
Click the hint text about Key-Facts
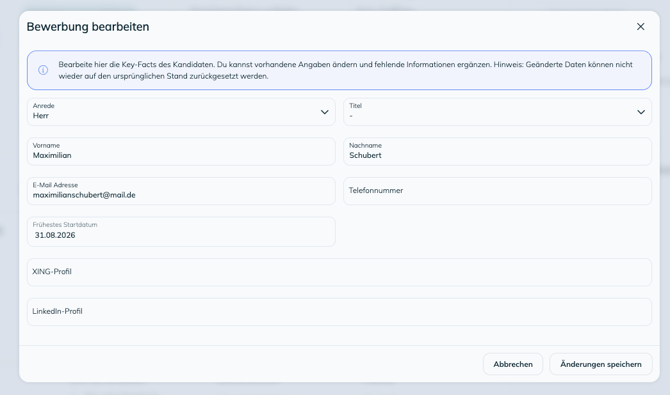[345, 70]
